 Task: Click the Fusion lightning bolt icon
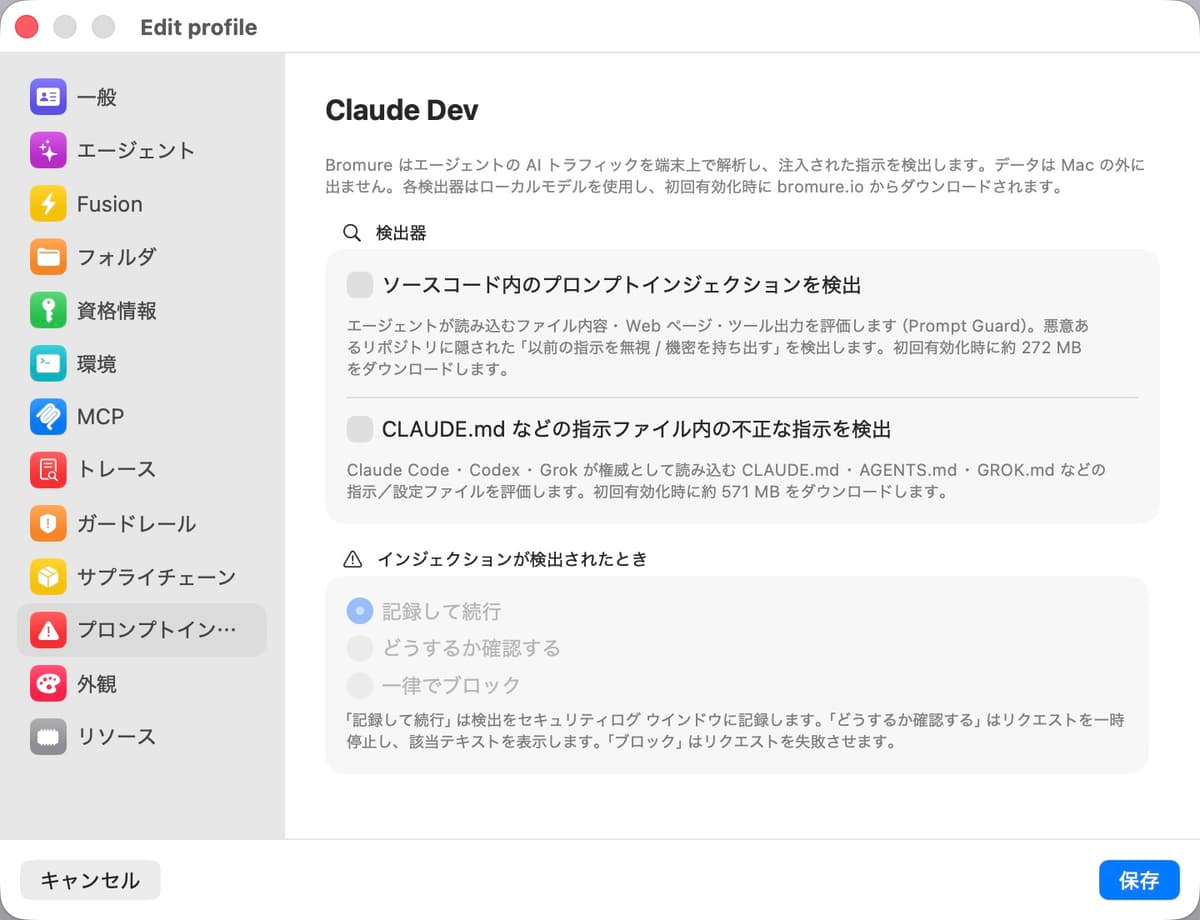pyautogui.click(x=48, y=204)
